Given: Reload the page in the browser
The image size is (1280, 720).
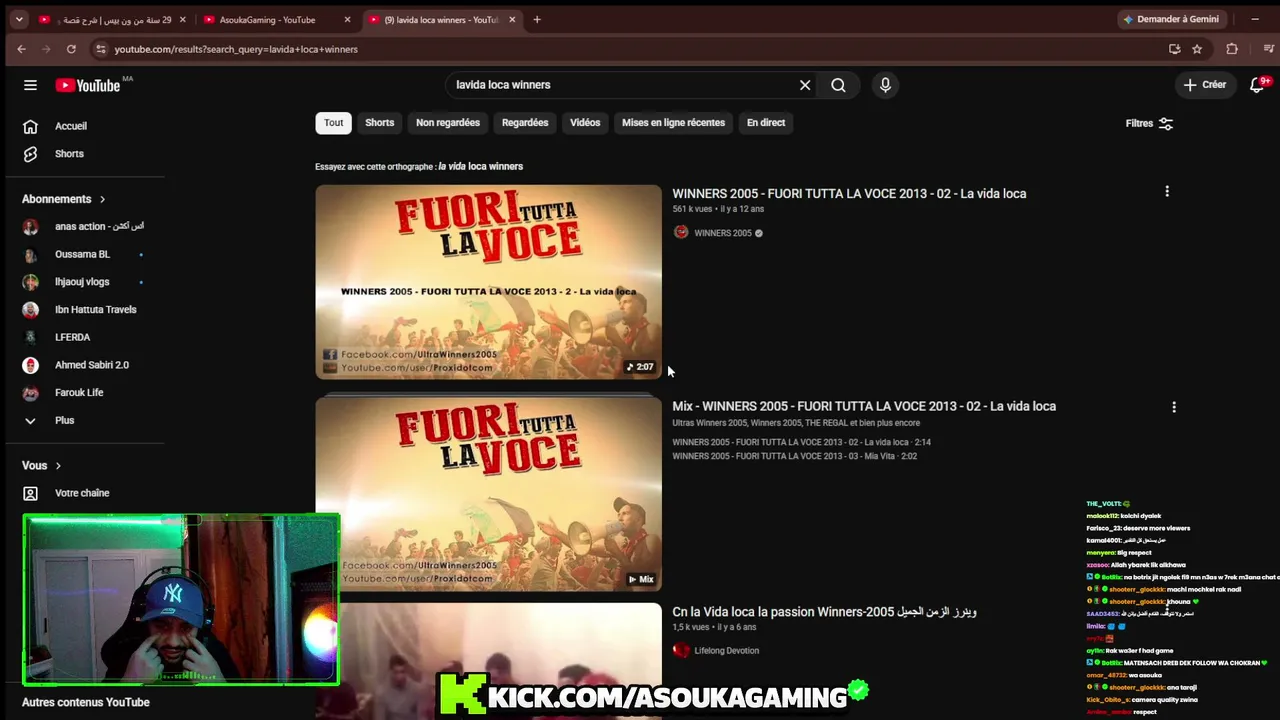Looking at the screenshot, I should point(71,49).
